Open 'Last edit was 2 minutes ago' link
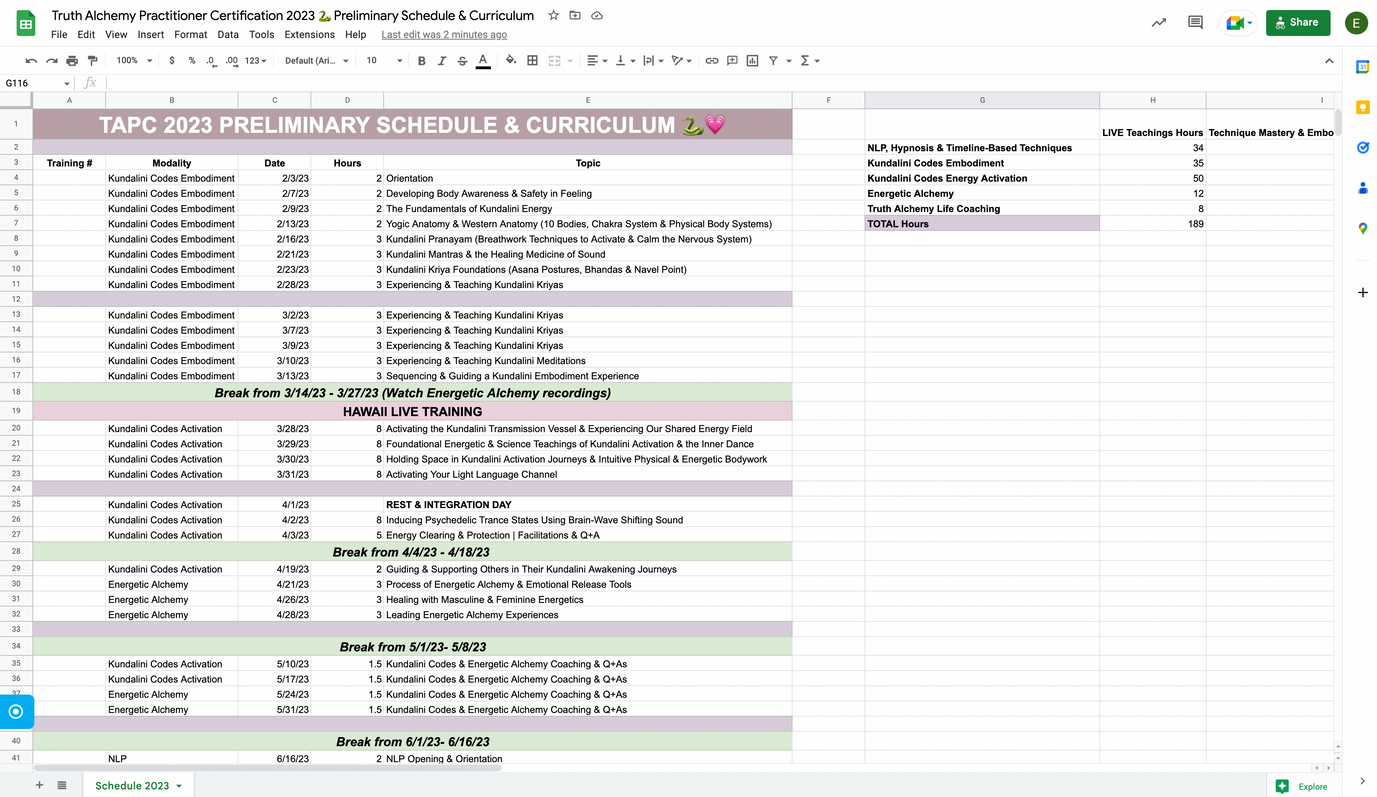This screenshot has width=1377, height=797. tap(444, 34)
